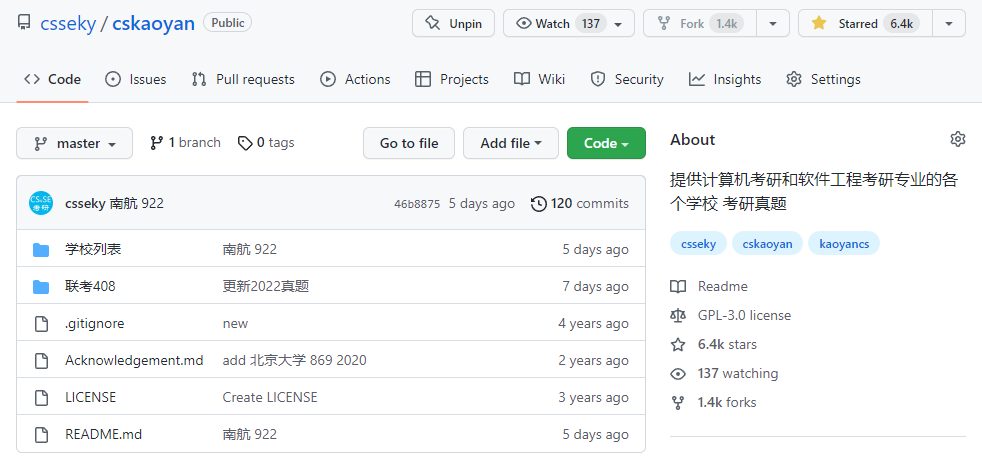Switch to the Issues tab

[x=136, y=80]
